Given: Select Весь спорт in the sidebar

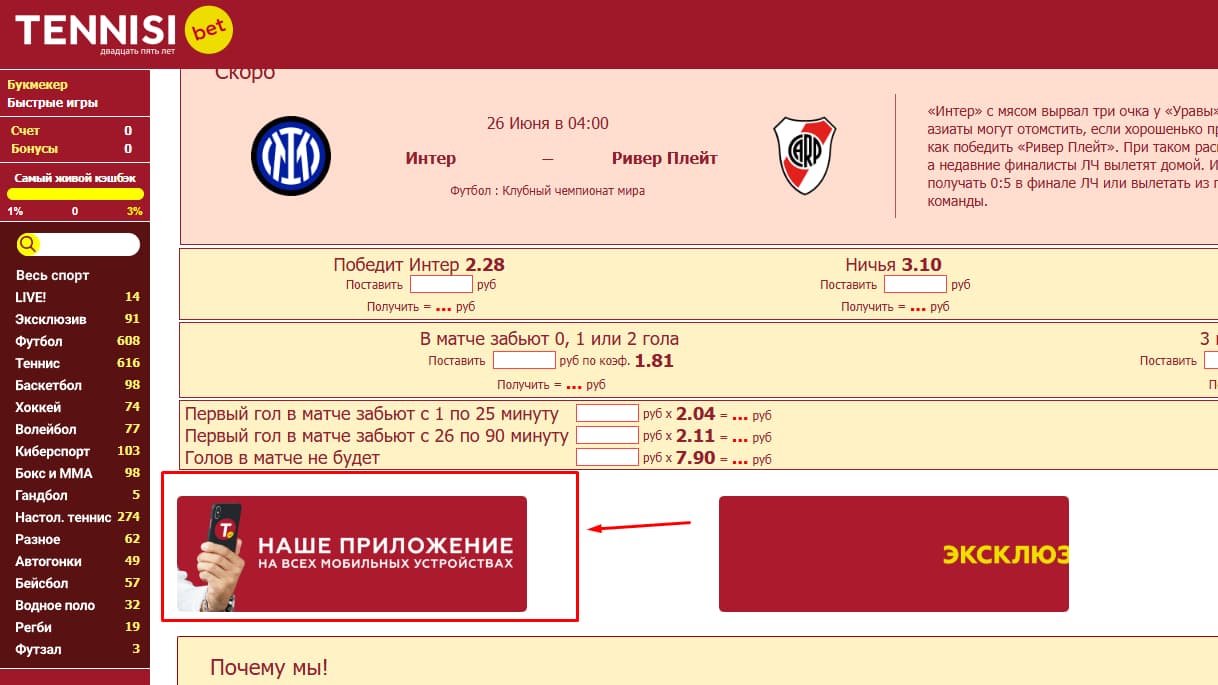Looking at the screenshot, I should [x=52, y=275].
